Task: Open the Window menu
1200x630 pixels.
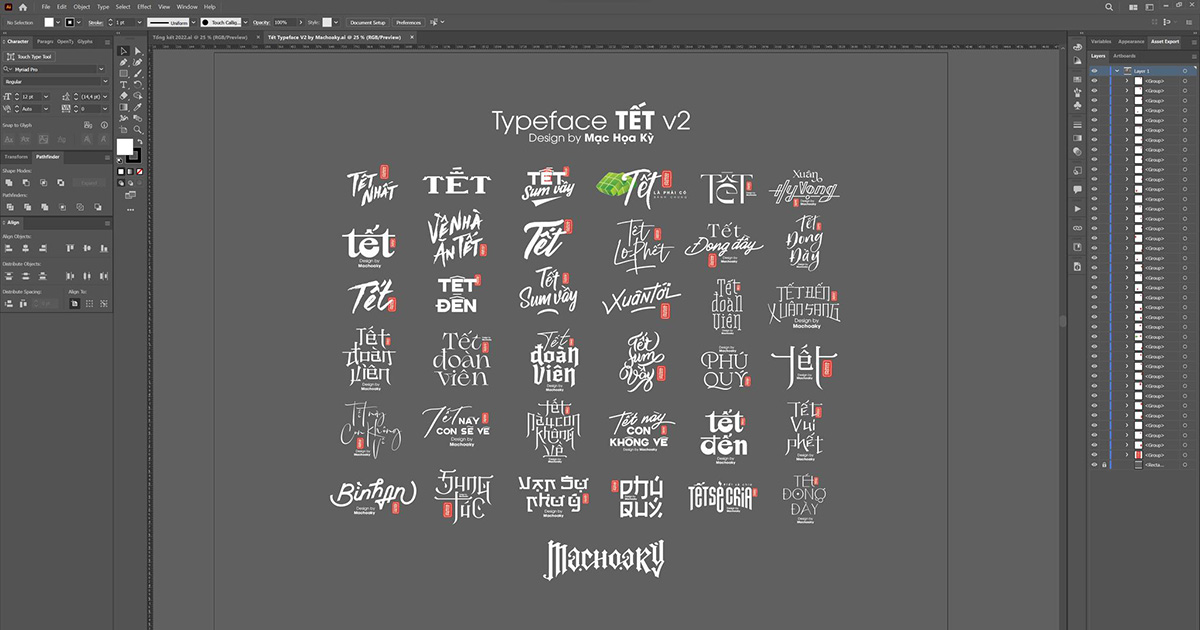Action: (187, 7)
